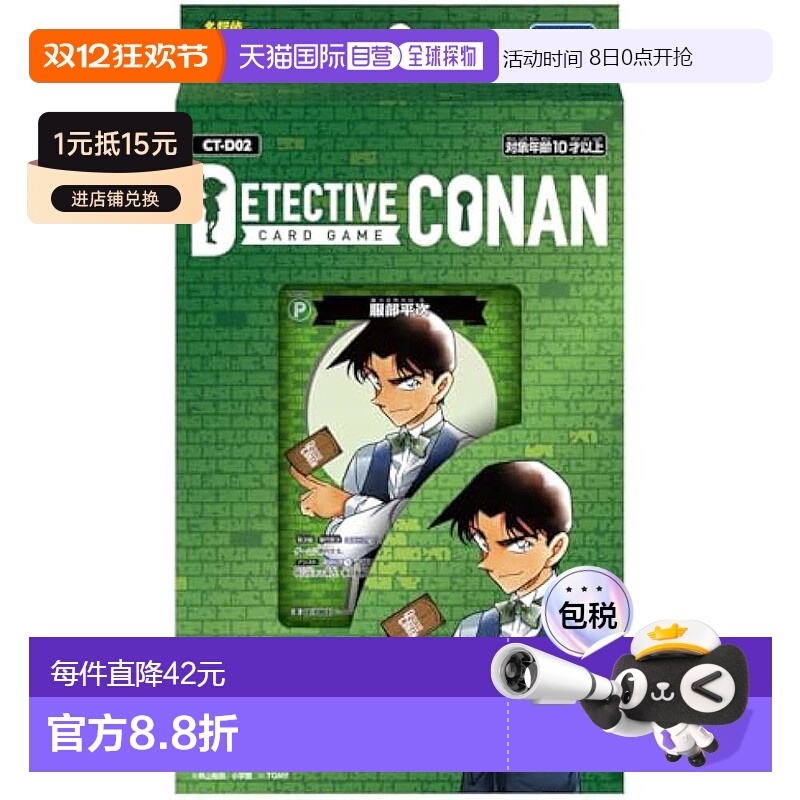Select the 自营 badge
Viewport: 800px width, 800px height.
point(372,57)
